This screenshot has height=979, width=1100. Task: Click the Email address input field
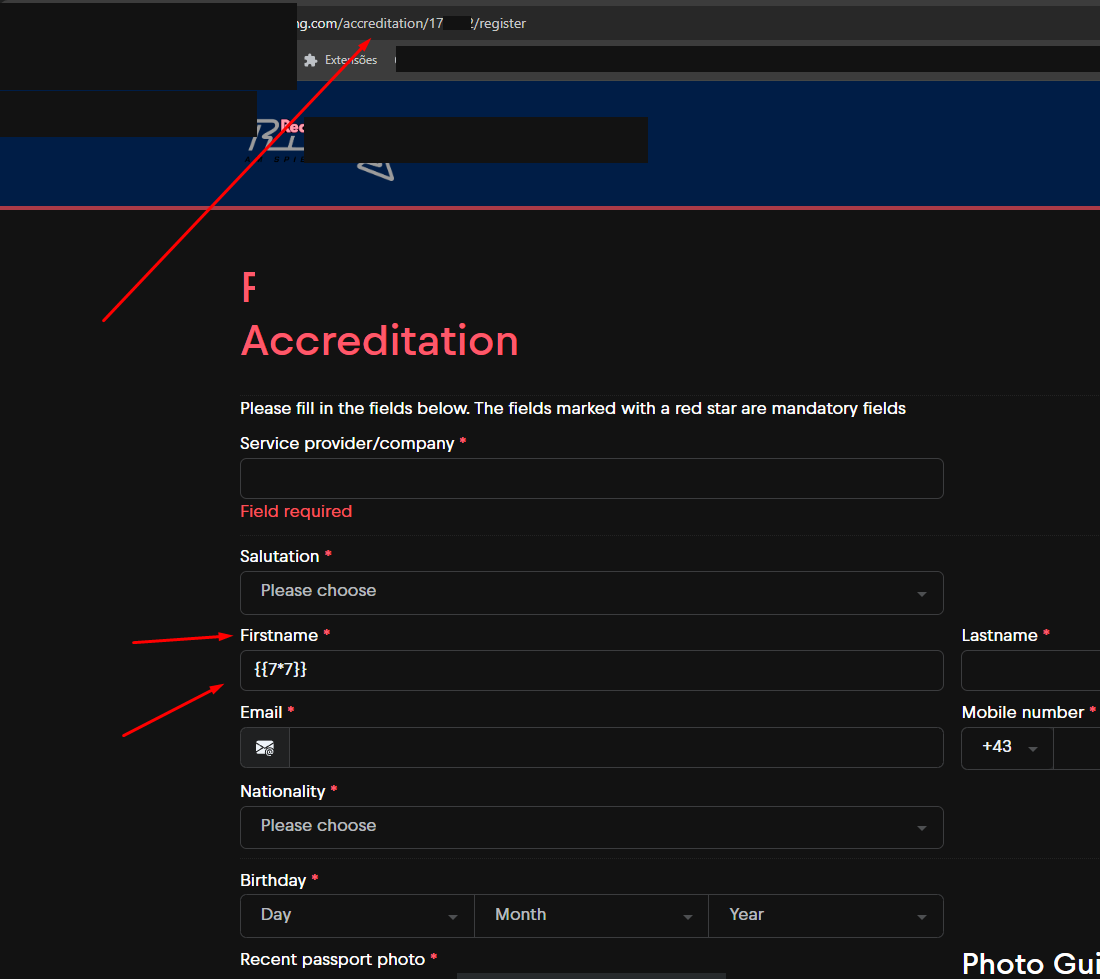coord(616,748)
